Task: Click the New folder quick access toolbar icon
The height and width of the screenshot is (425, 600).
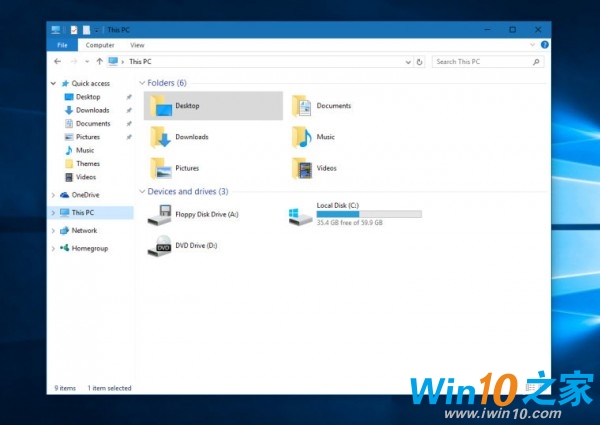Action: [x=86, y=29]
